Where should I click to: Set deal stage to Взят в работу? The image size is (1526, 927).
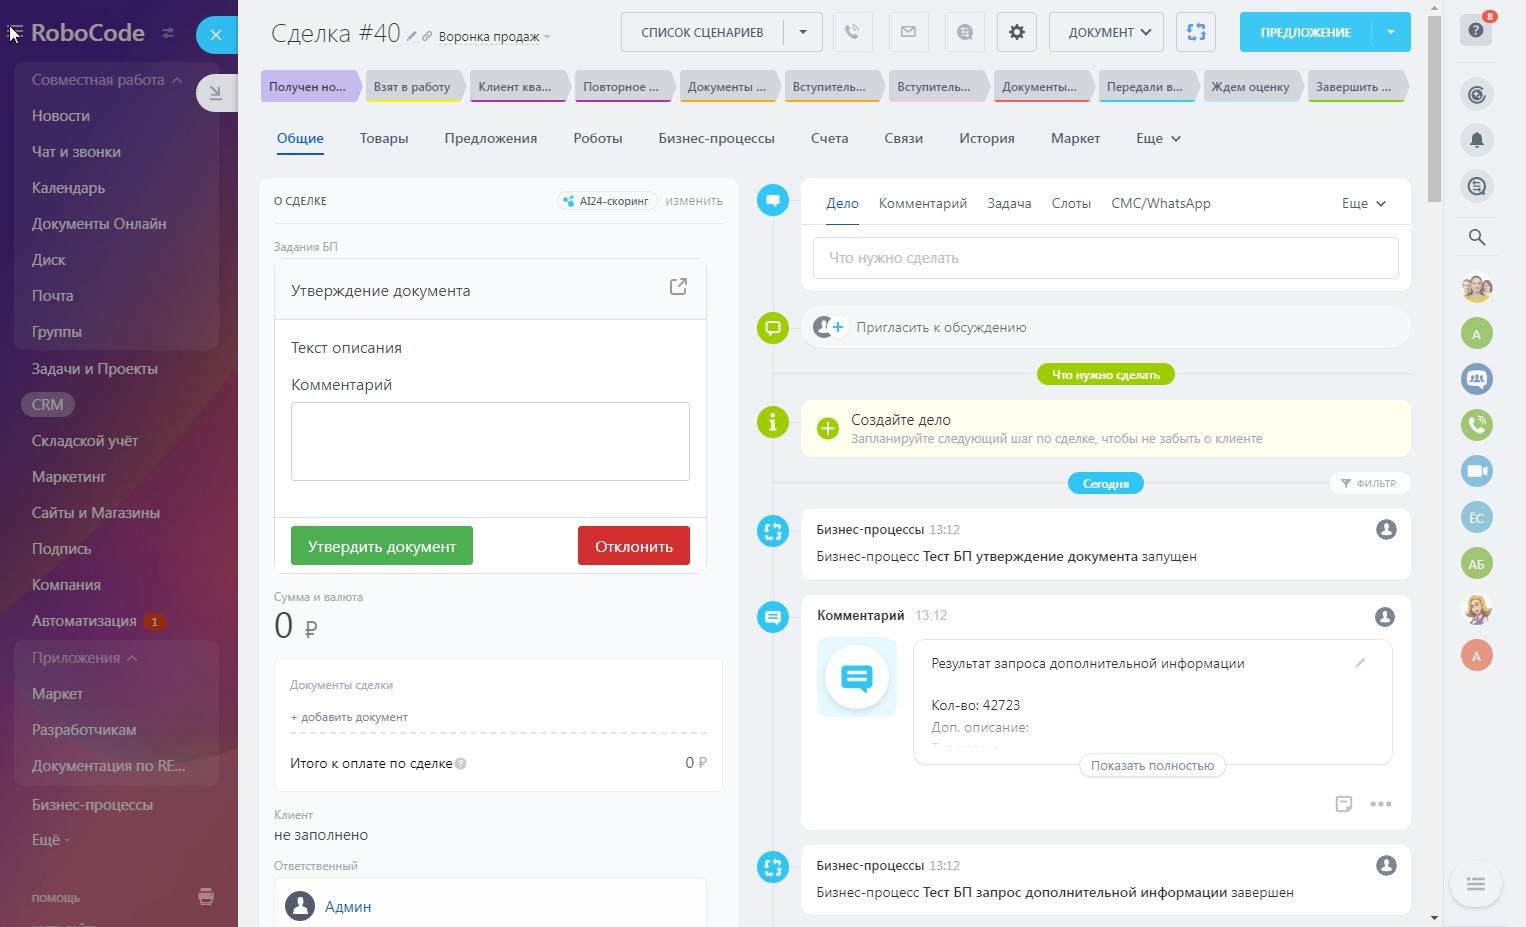413,87
